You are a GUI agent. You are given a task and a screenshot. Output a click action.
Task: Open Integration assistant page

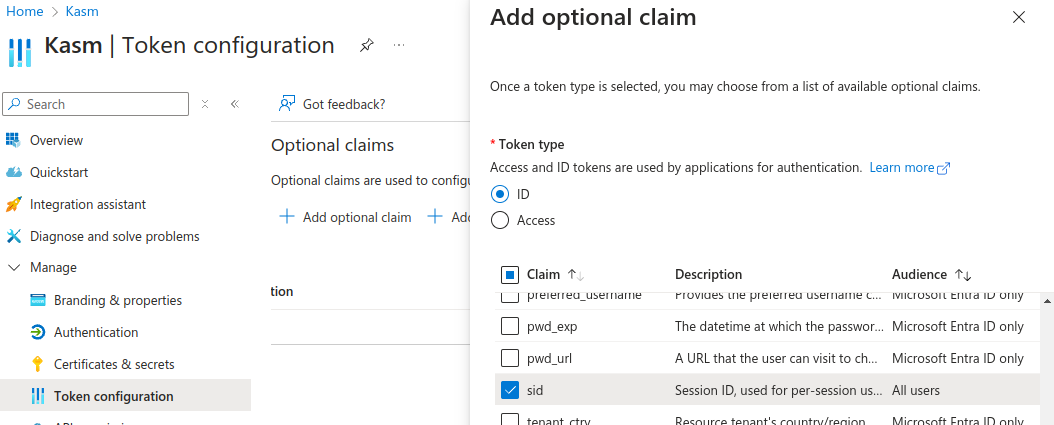coord(87,204)
